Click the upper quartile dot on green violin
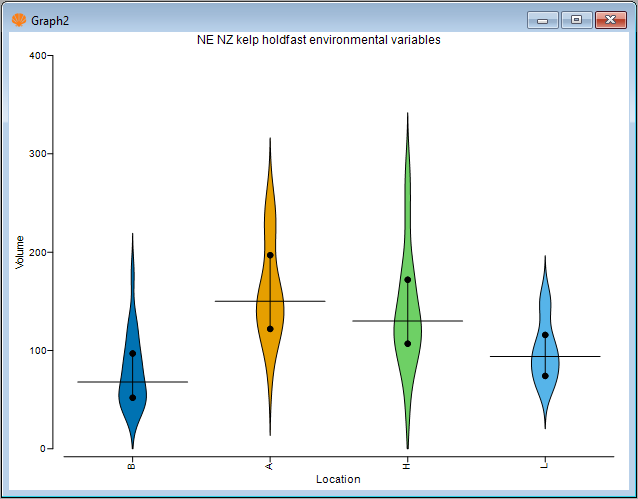Screen dimensions: 638x499 [408, 280]
